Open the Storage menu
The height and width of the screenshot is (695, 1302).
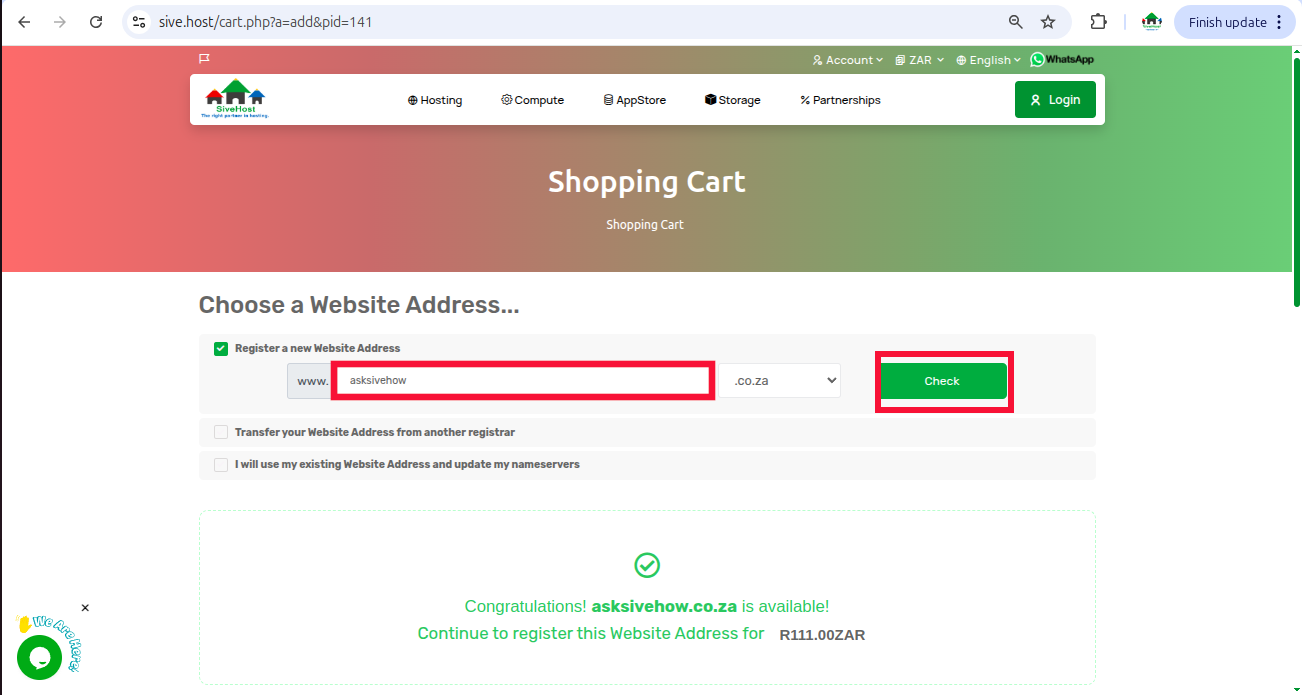pyautogui.click(x=733, y=100)
